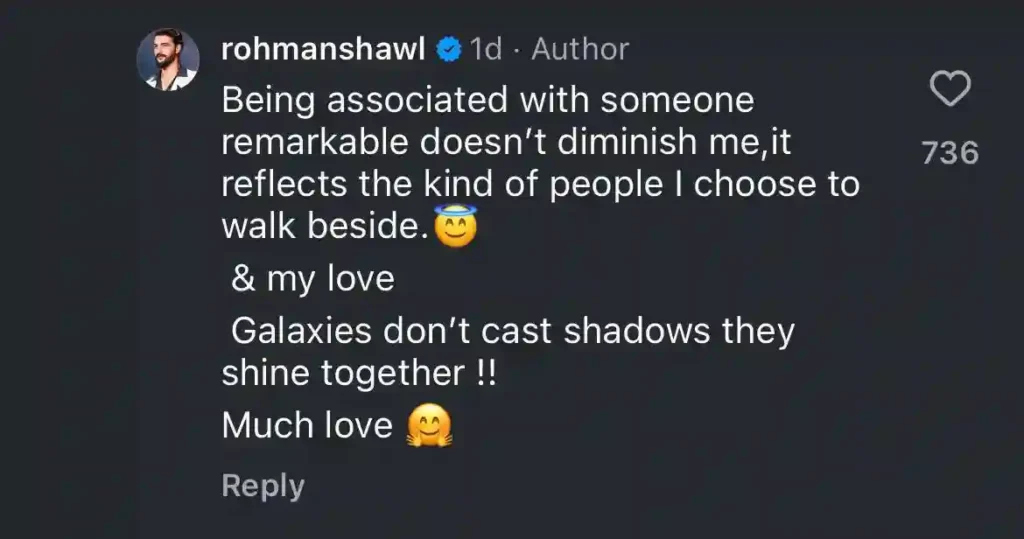The image size is (1024, 539).
Task: Click the 1d timestamp
Action: point(485,49)
